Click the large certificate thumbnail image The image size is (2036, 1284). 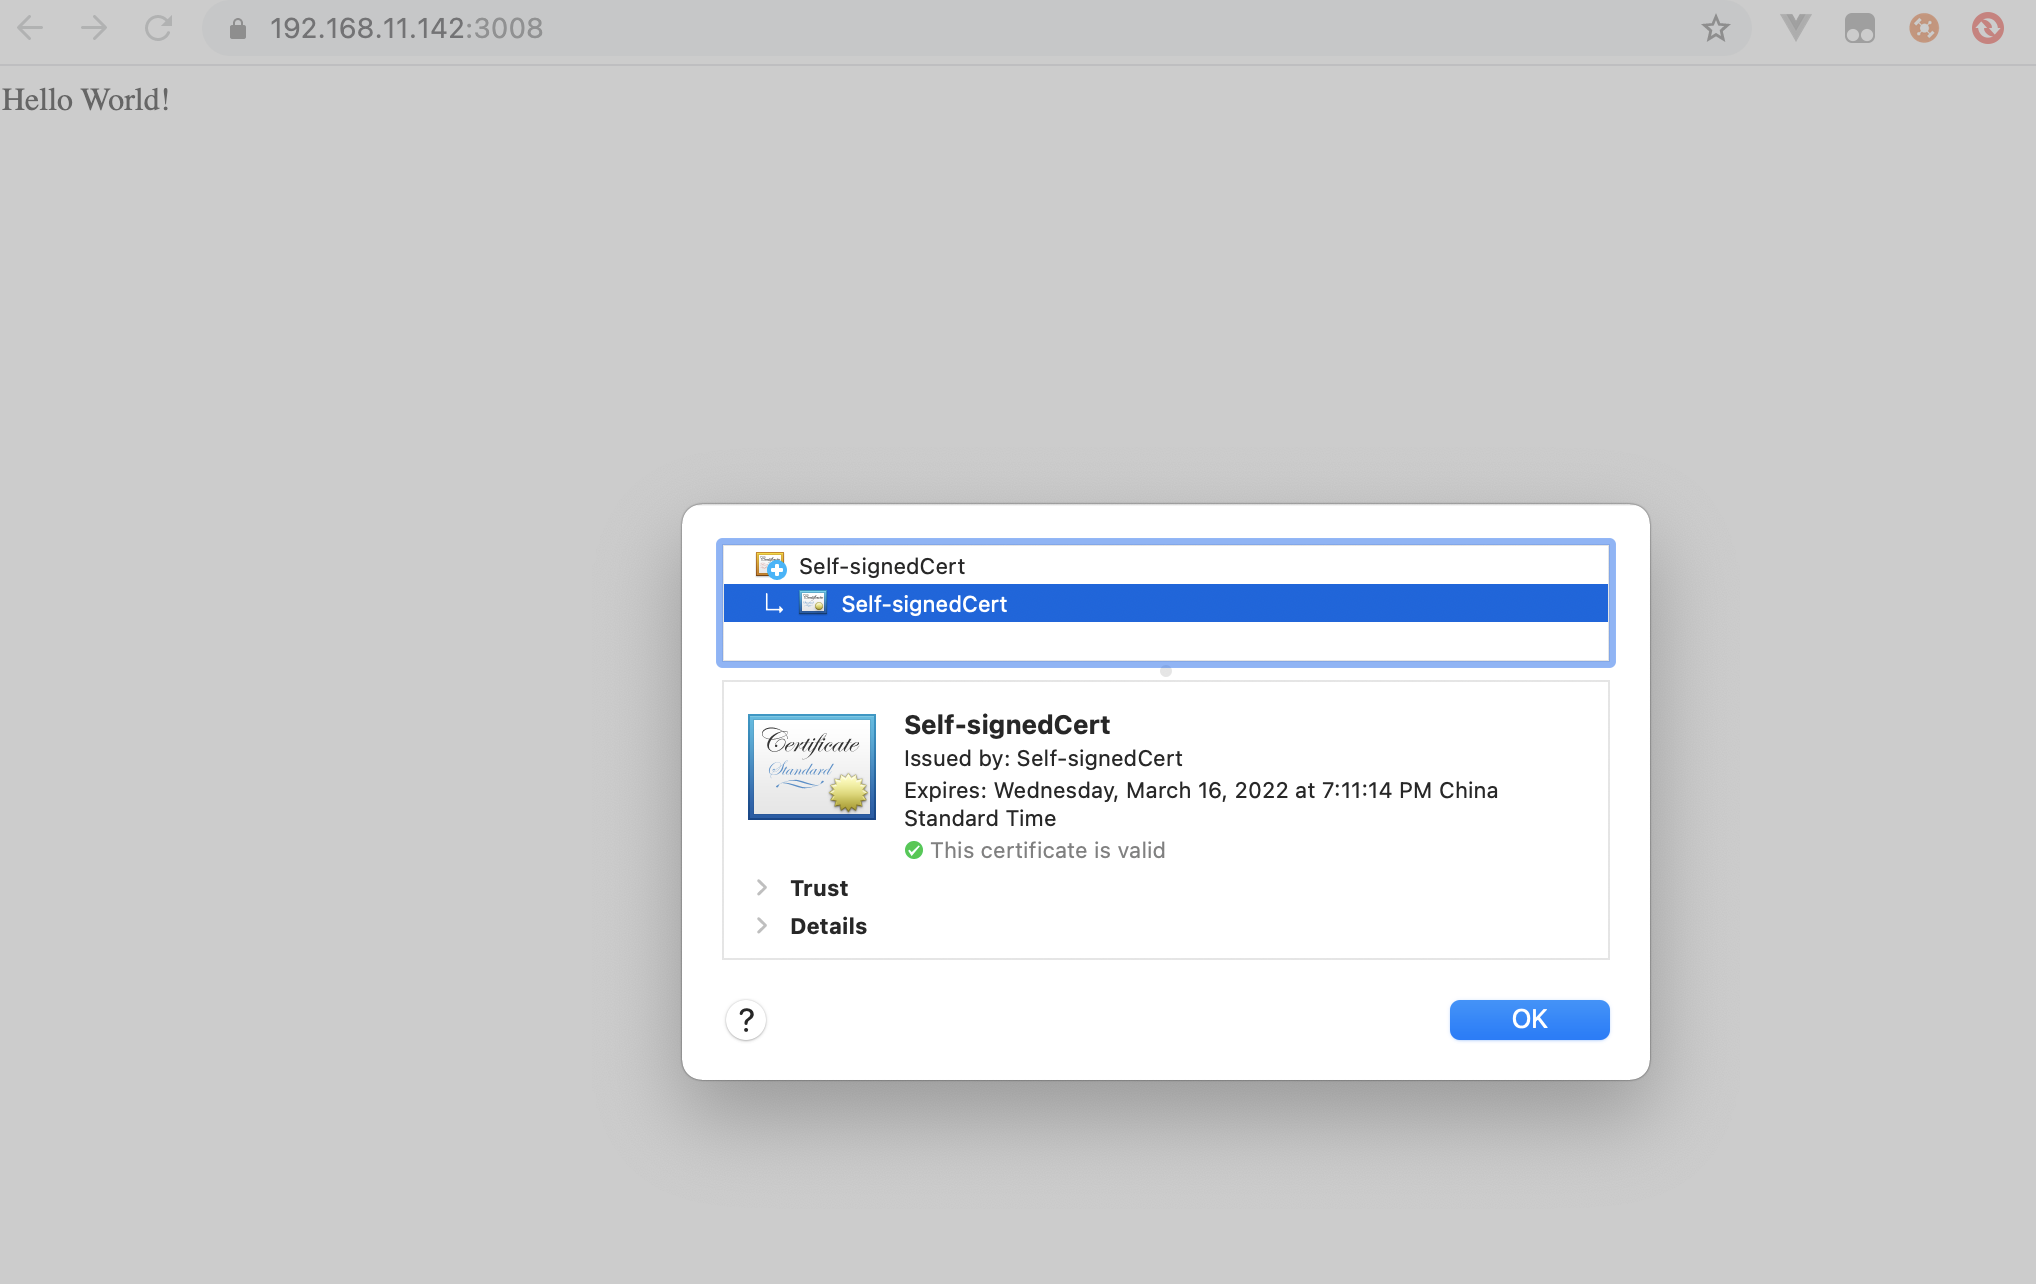pyautogui.click(x=811, y=767)
